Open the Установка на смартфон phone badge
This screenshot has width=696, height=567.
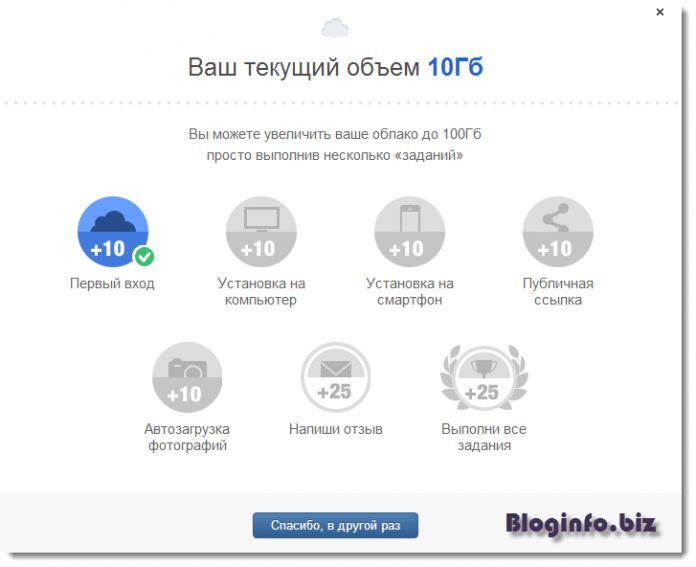(x=410, y=232)
